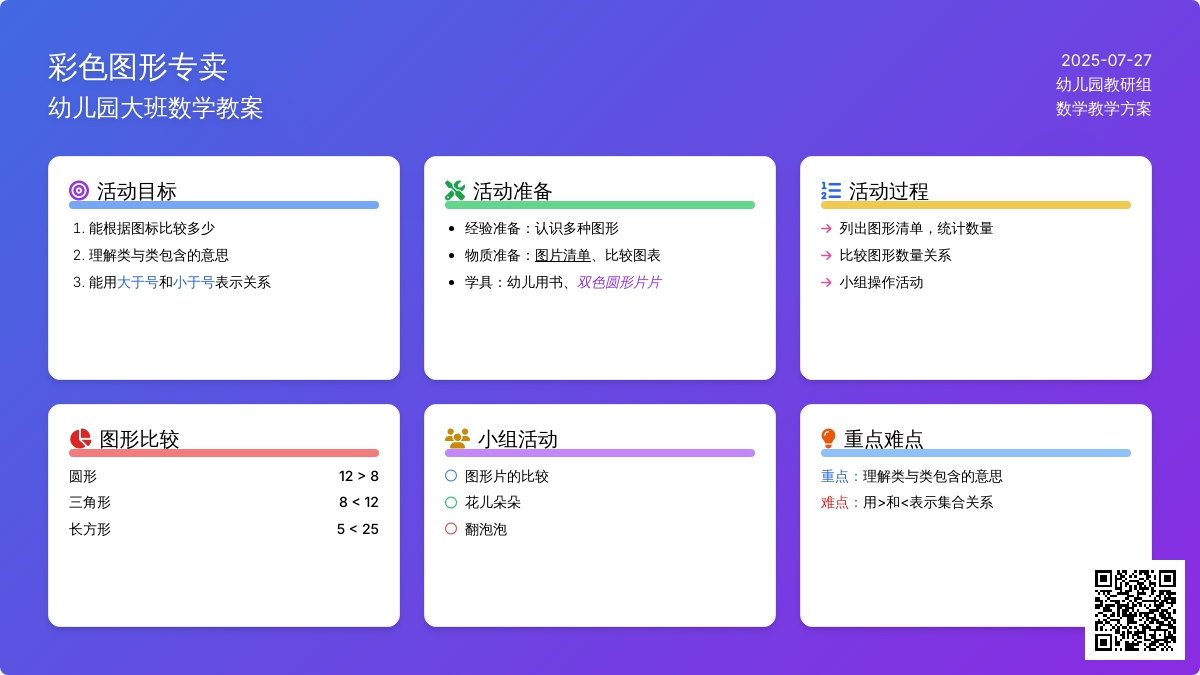Click the QR code image
The width and height of the screenshot is (1200, 675).
[1135, 610]
